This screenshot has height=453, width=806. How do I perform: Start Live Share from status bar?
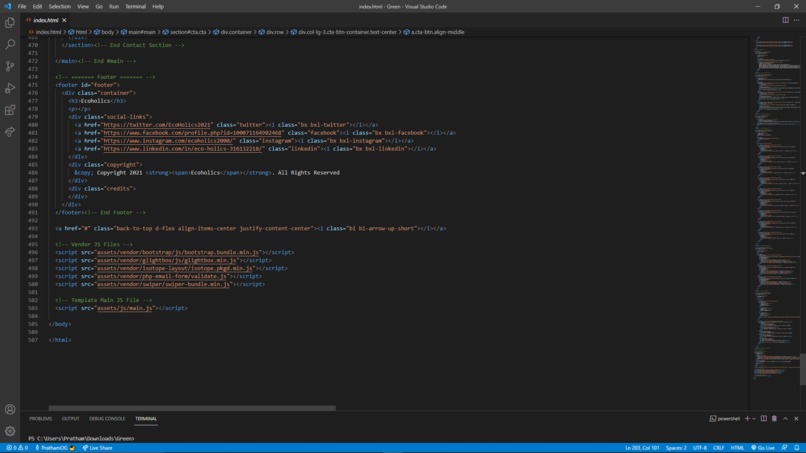[x=97, y=448]
